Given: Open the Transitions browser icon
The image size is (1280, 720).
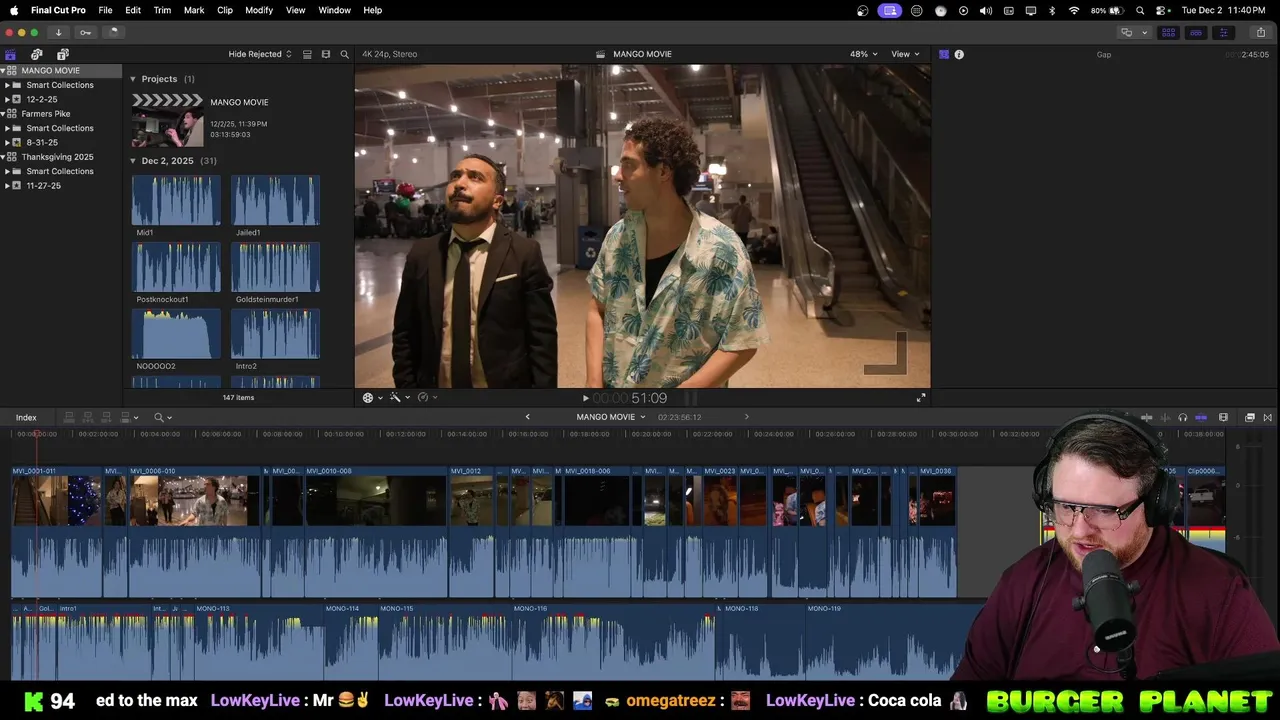Looking at the screenshot, I should [1268, 417].
